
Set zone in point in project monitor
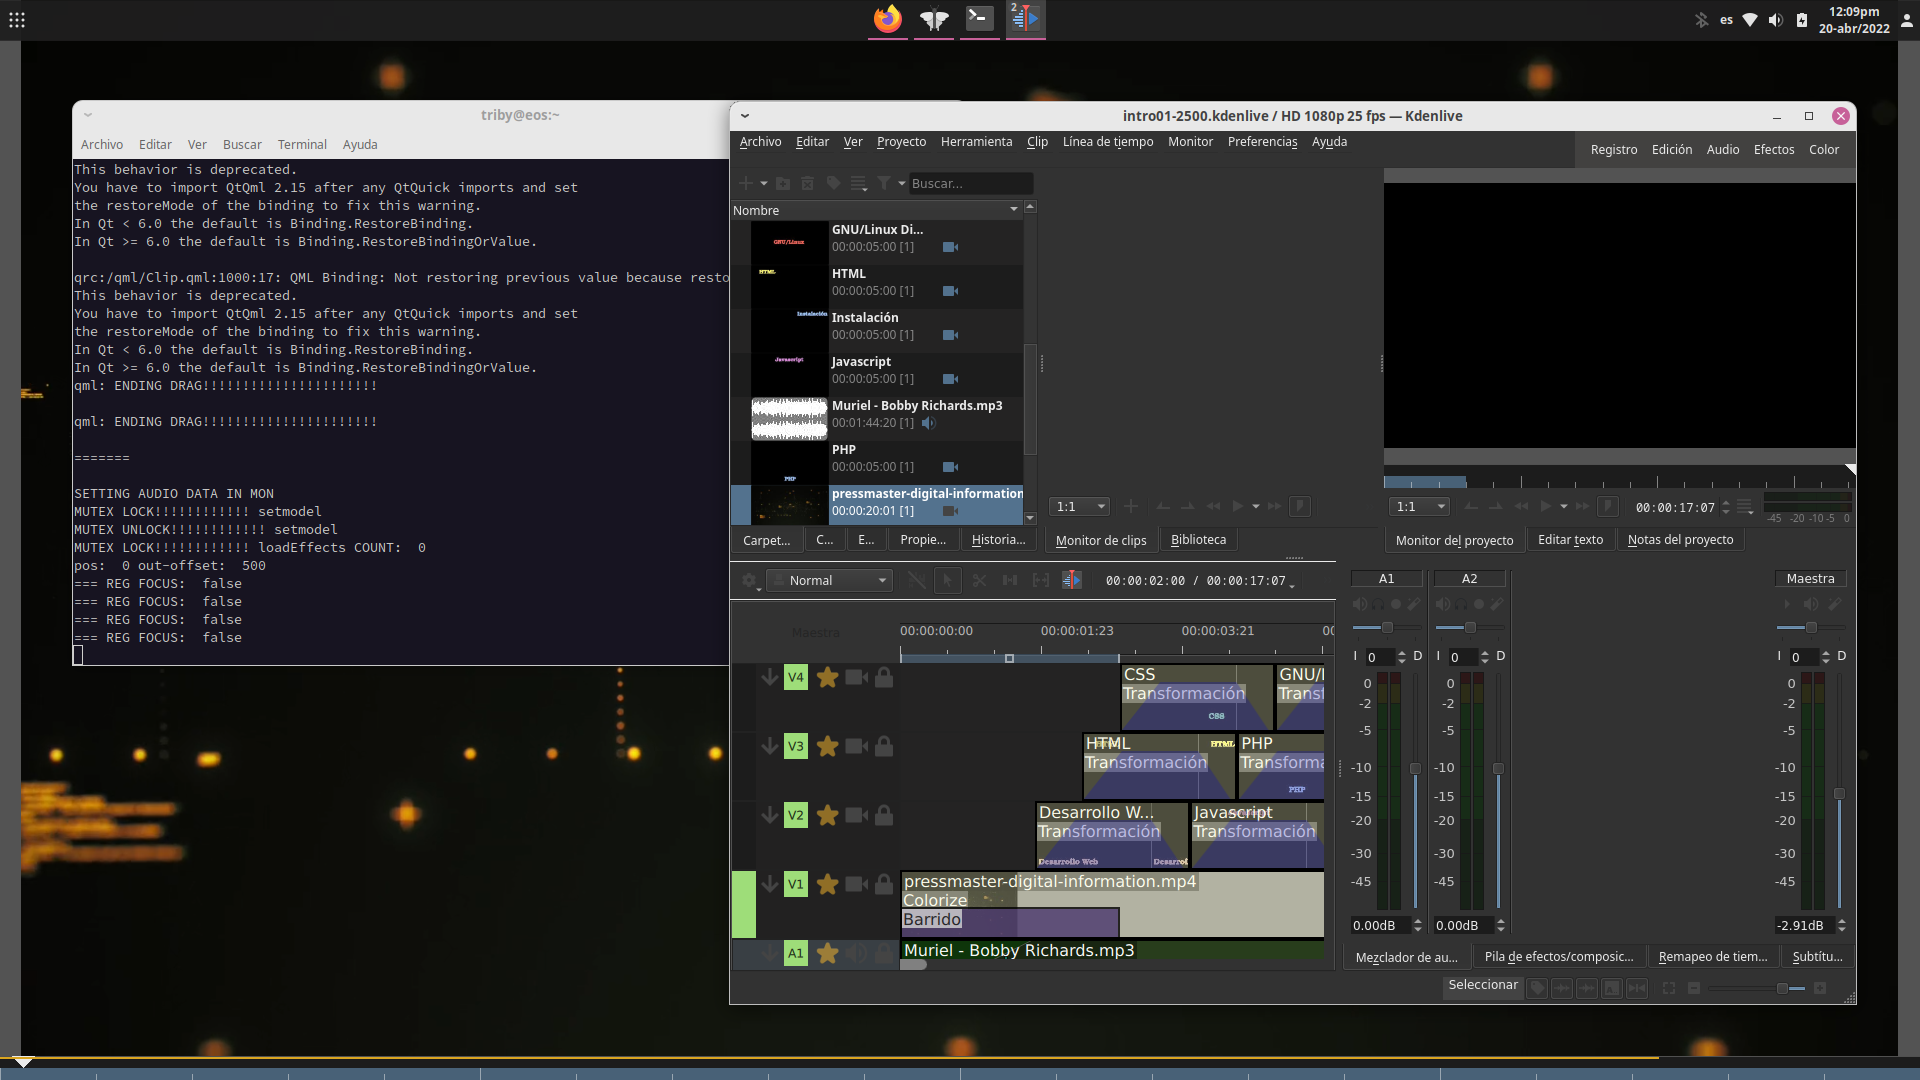click(1471, 507)
